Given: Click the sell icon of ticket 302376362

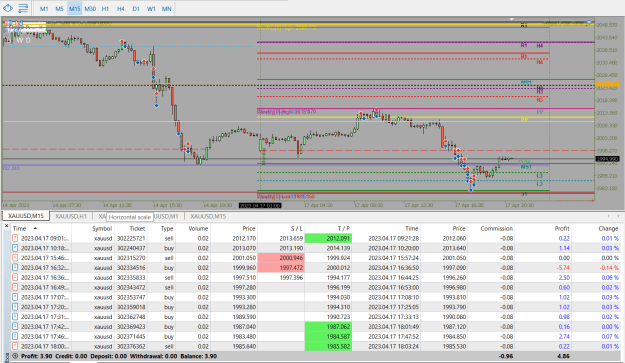Looking at the screenshot, I should coord(15,346).
